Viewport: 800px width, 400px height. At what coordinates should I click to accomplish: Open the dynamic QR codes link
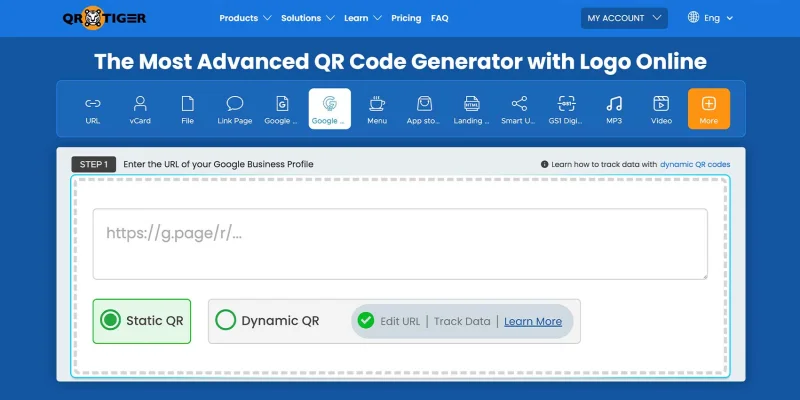click(695, 164)
